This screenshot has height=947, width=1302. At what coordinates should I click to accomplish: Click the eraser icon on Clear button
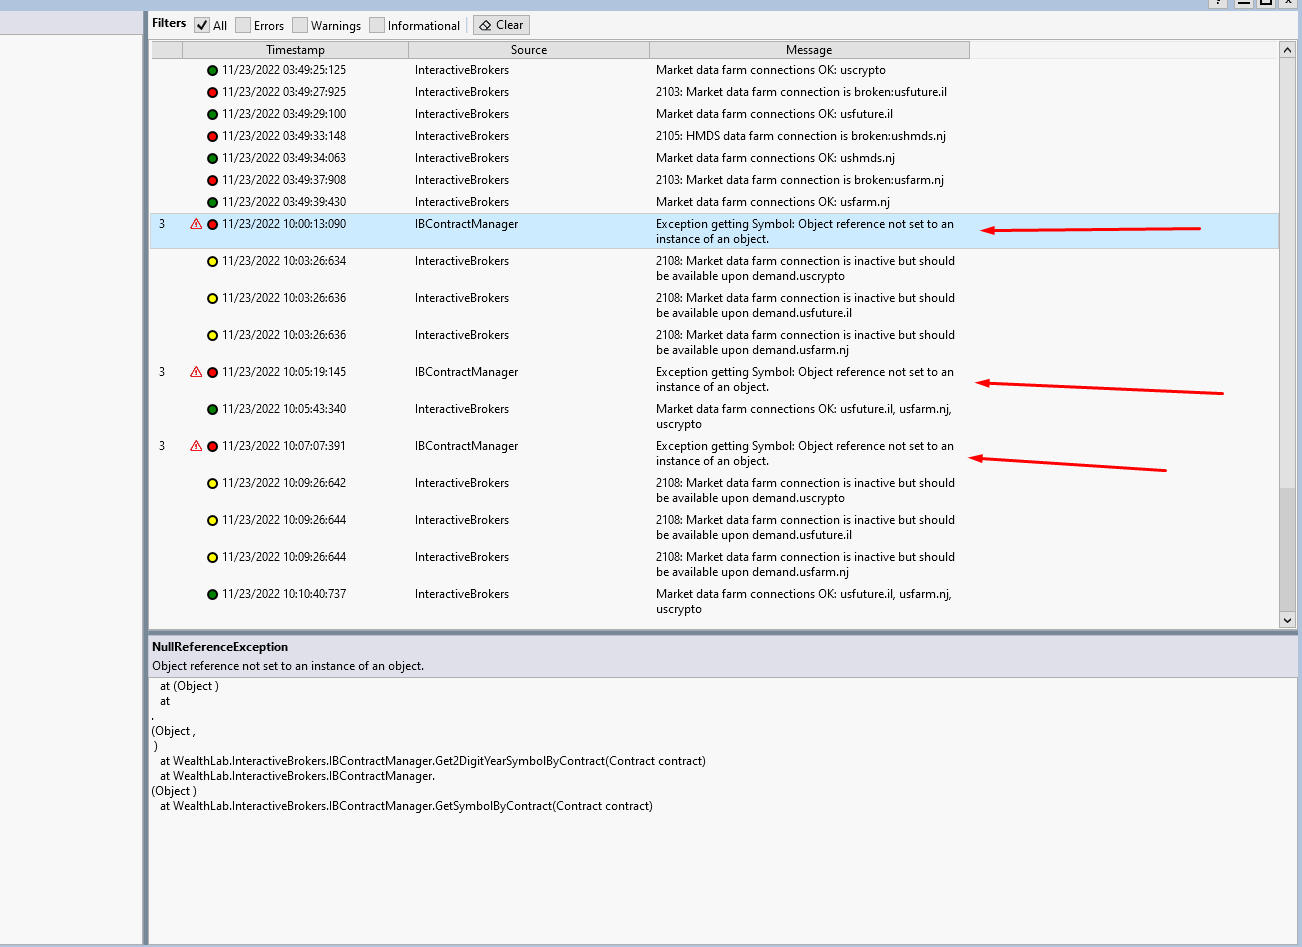[x=485, y=26]
